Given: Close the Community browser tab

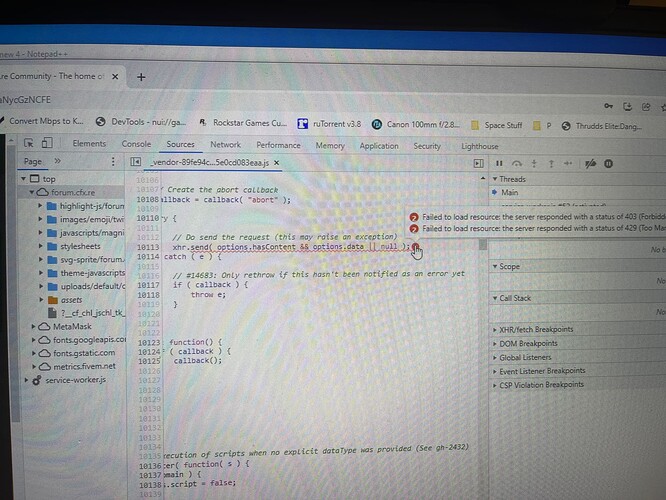Looking at the screenshot, I should click(115, 76).
